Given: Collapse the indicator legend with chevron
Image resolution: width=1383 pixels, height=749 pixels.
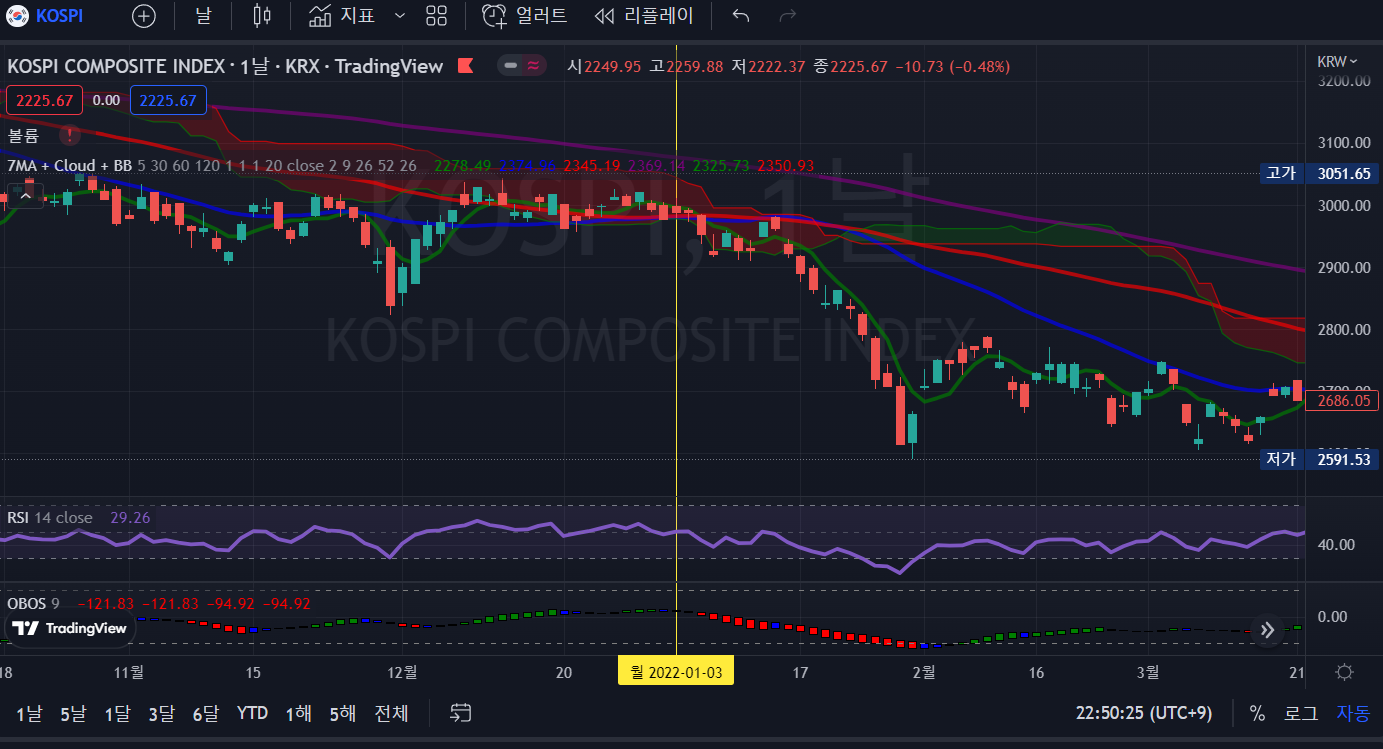Looking at the screenshot, I should tap(26, 197).
